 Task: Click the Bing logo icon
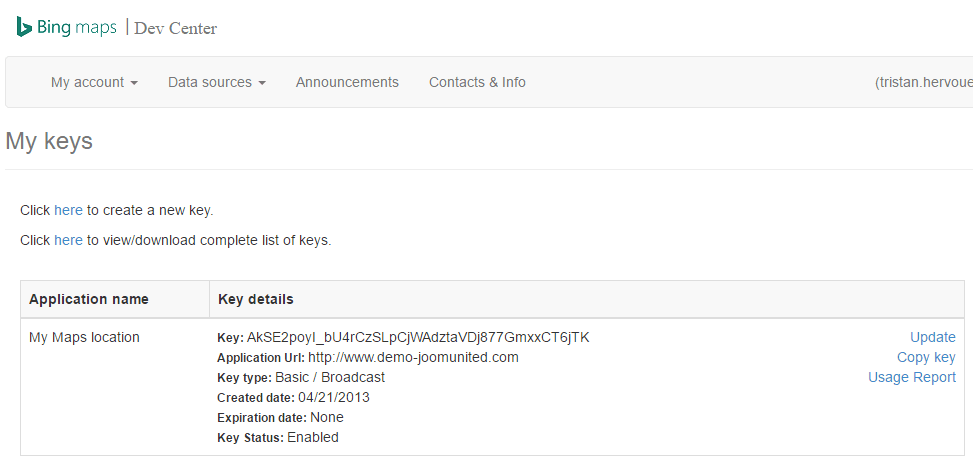click(x=24, y=27)
